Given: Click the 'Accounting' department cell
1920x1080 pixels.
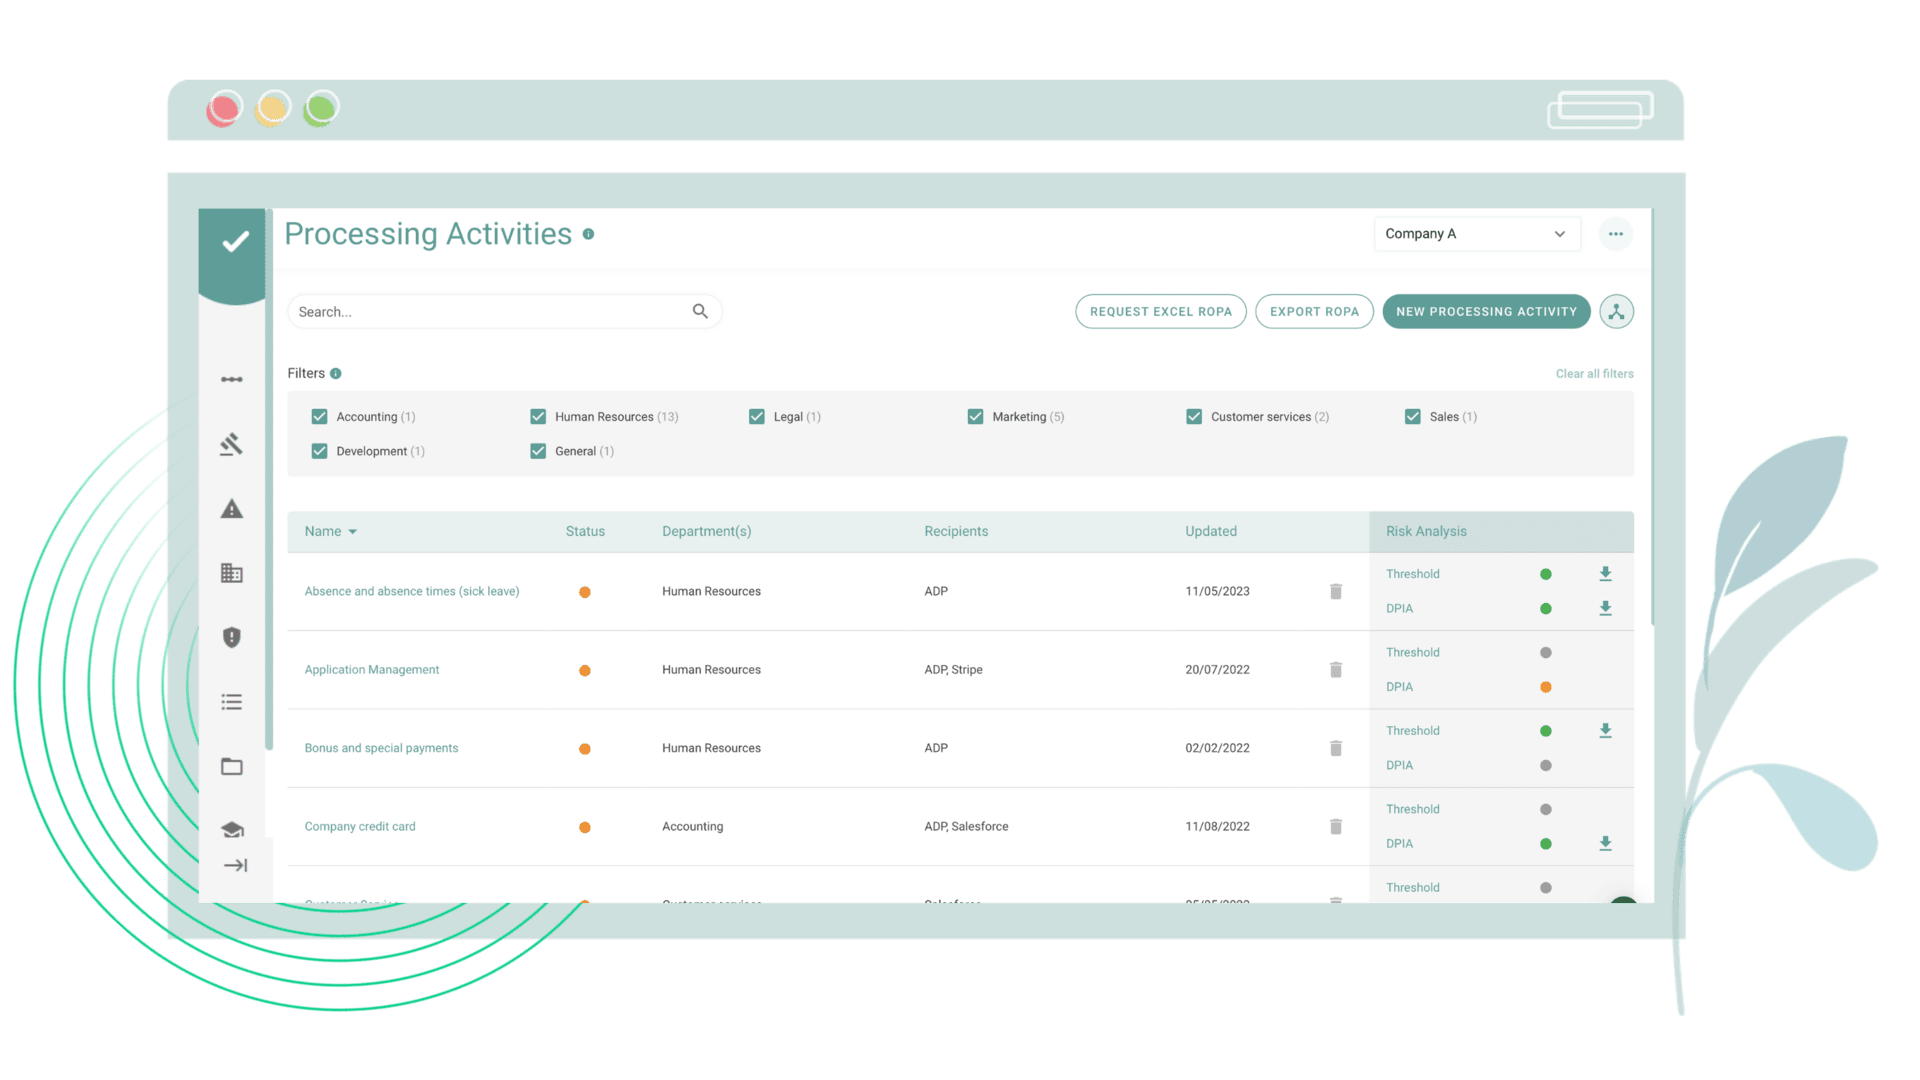Looking at the screenshot, I should point(692,826).
